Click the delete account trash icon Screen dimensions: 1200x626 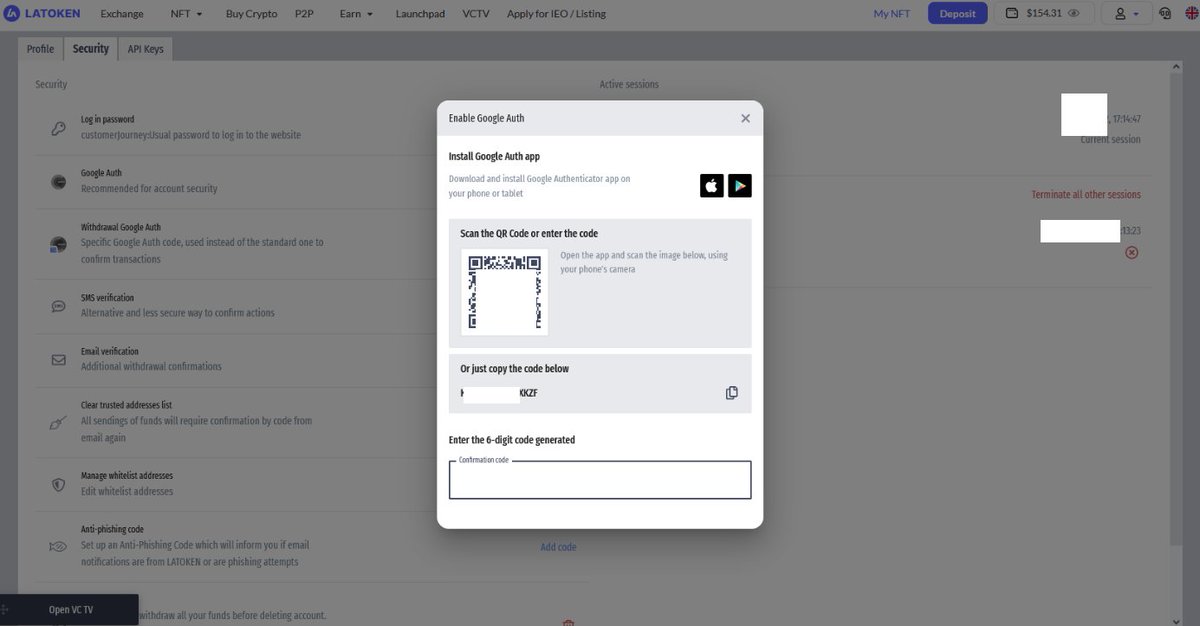[x=568, y=622]
